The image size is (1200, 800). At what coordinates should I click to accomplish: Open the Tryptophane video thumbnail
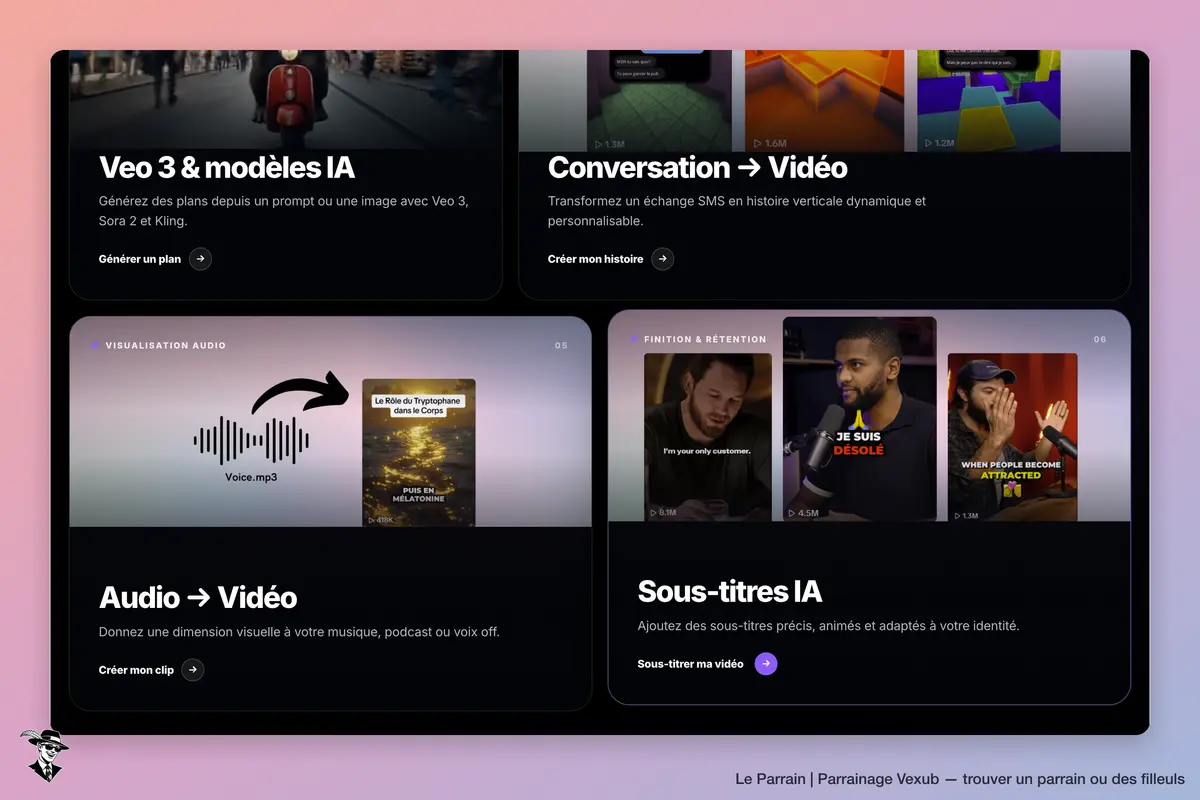(419, 452)
